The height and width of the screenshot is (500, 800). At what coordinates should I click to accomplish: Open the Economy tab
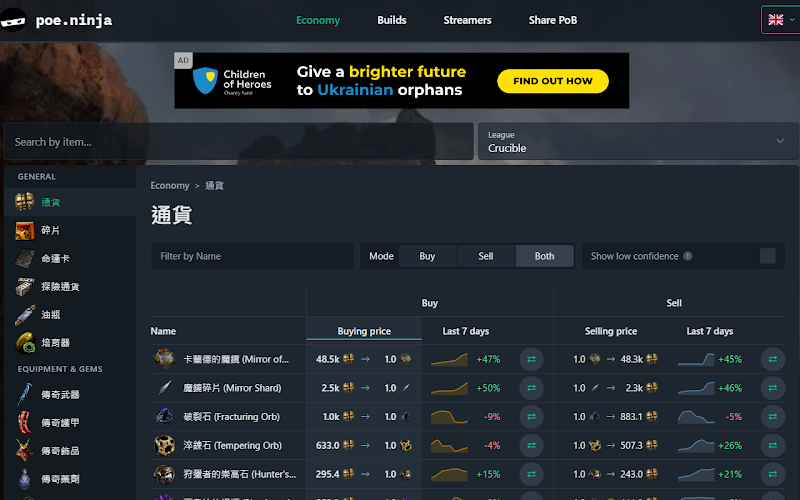click(x=318, y=20)
